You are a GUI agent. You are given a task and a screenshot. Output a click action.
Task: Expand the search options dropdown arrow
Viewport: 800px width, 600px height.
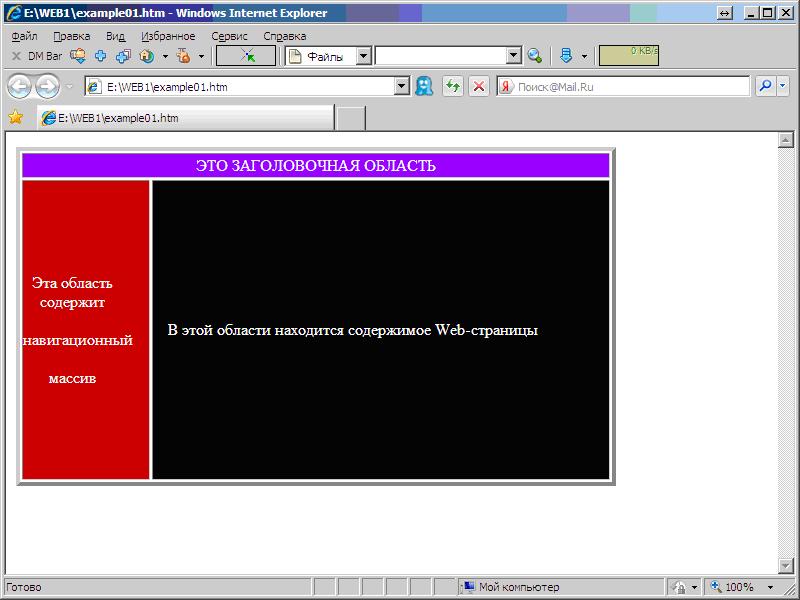pyautogui.click(x=783, y=86)
